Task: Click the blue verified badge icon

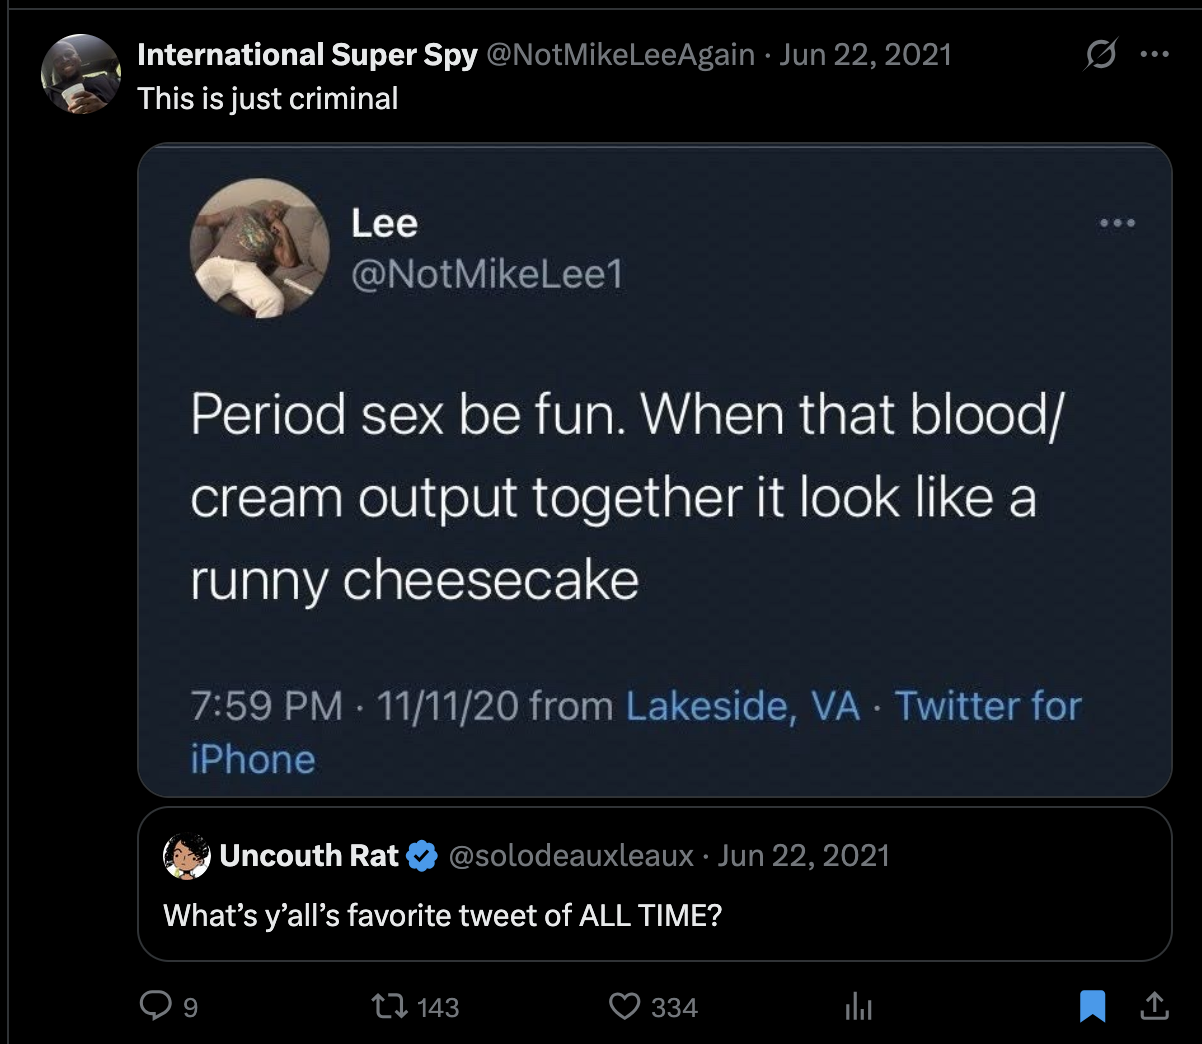Action: click(x=423, y=856)
